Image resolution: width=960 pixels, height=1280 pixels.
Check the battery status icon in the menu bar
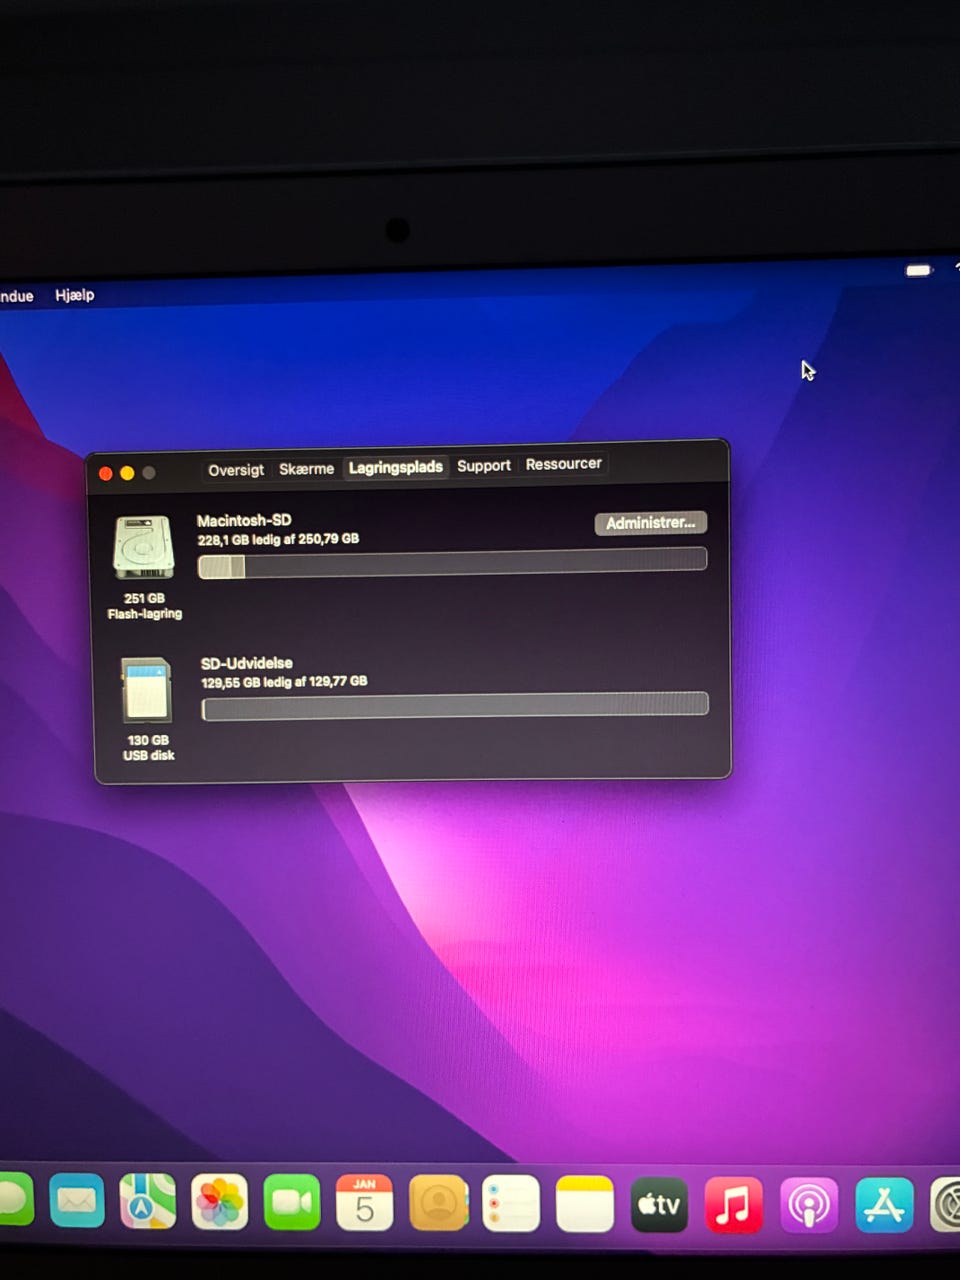[919, 270]
